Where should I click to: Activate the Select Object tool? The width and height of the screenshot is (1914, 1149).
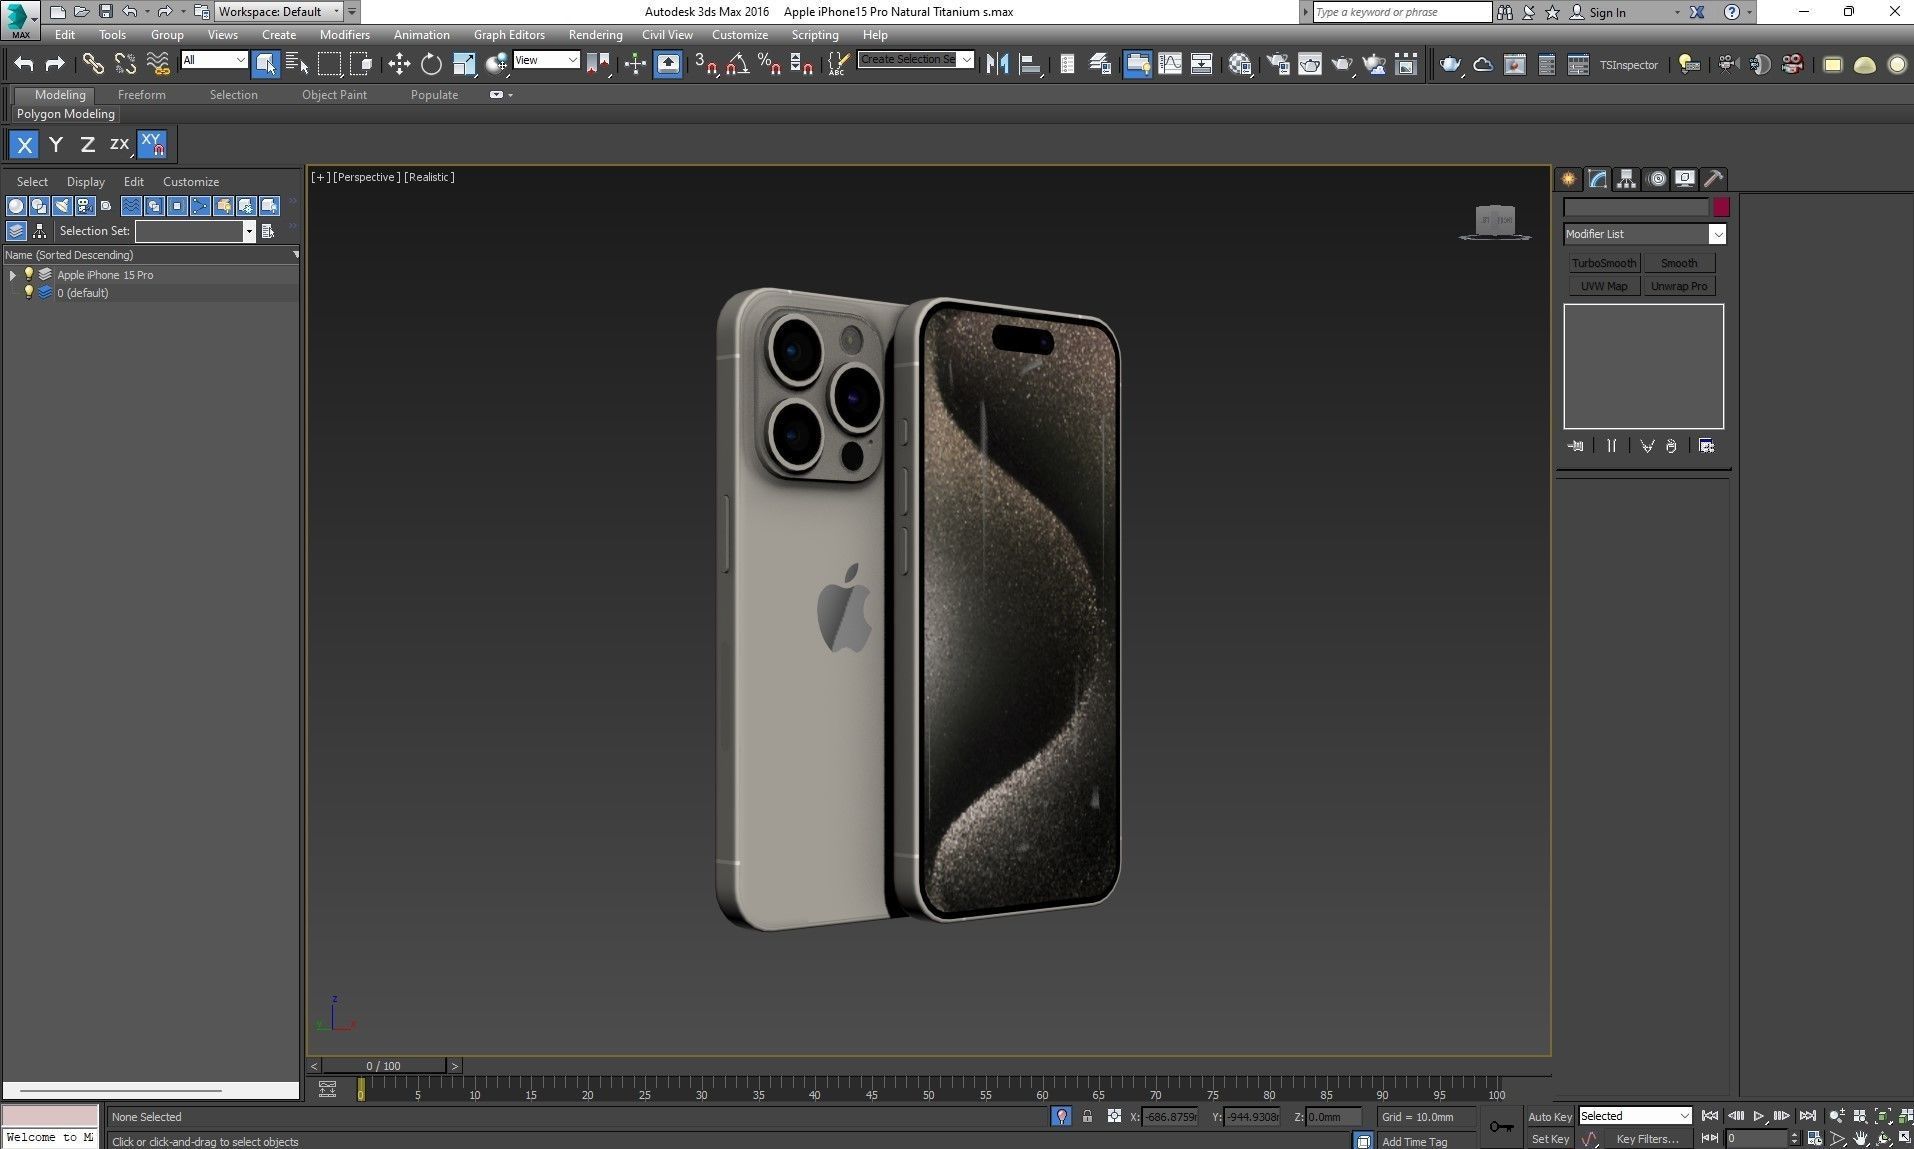pyautogui.click(x=265, y=64)
